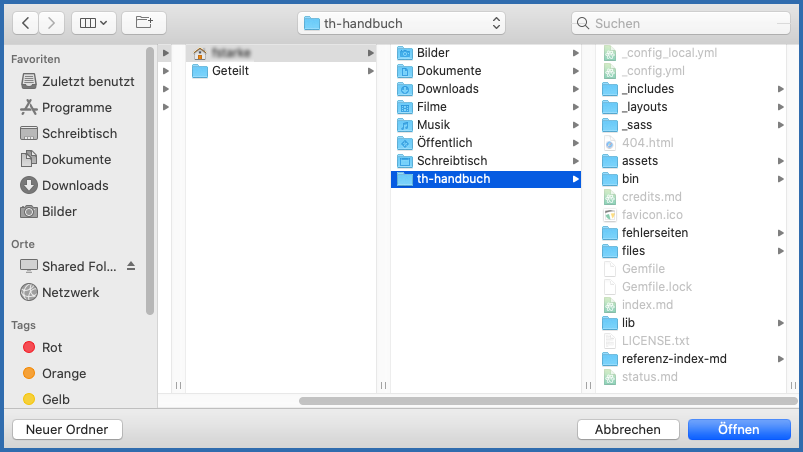Select Bilder in the sidebar

tap(48, 211)
